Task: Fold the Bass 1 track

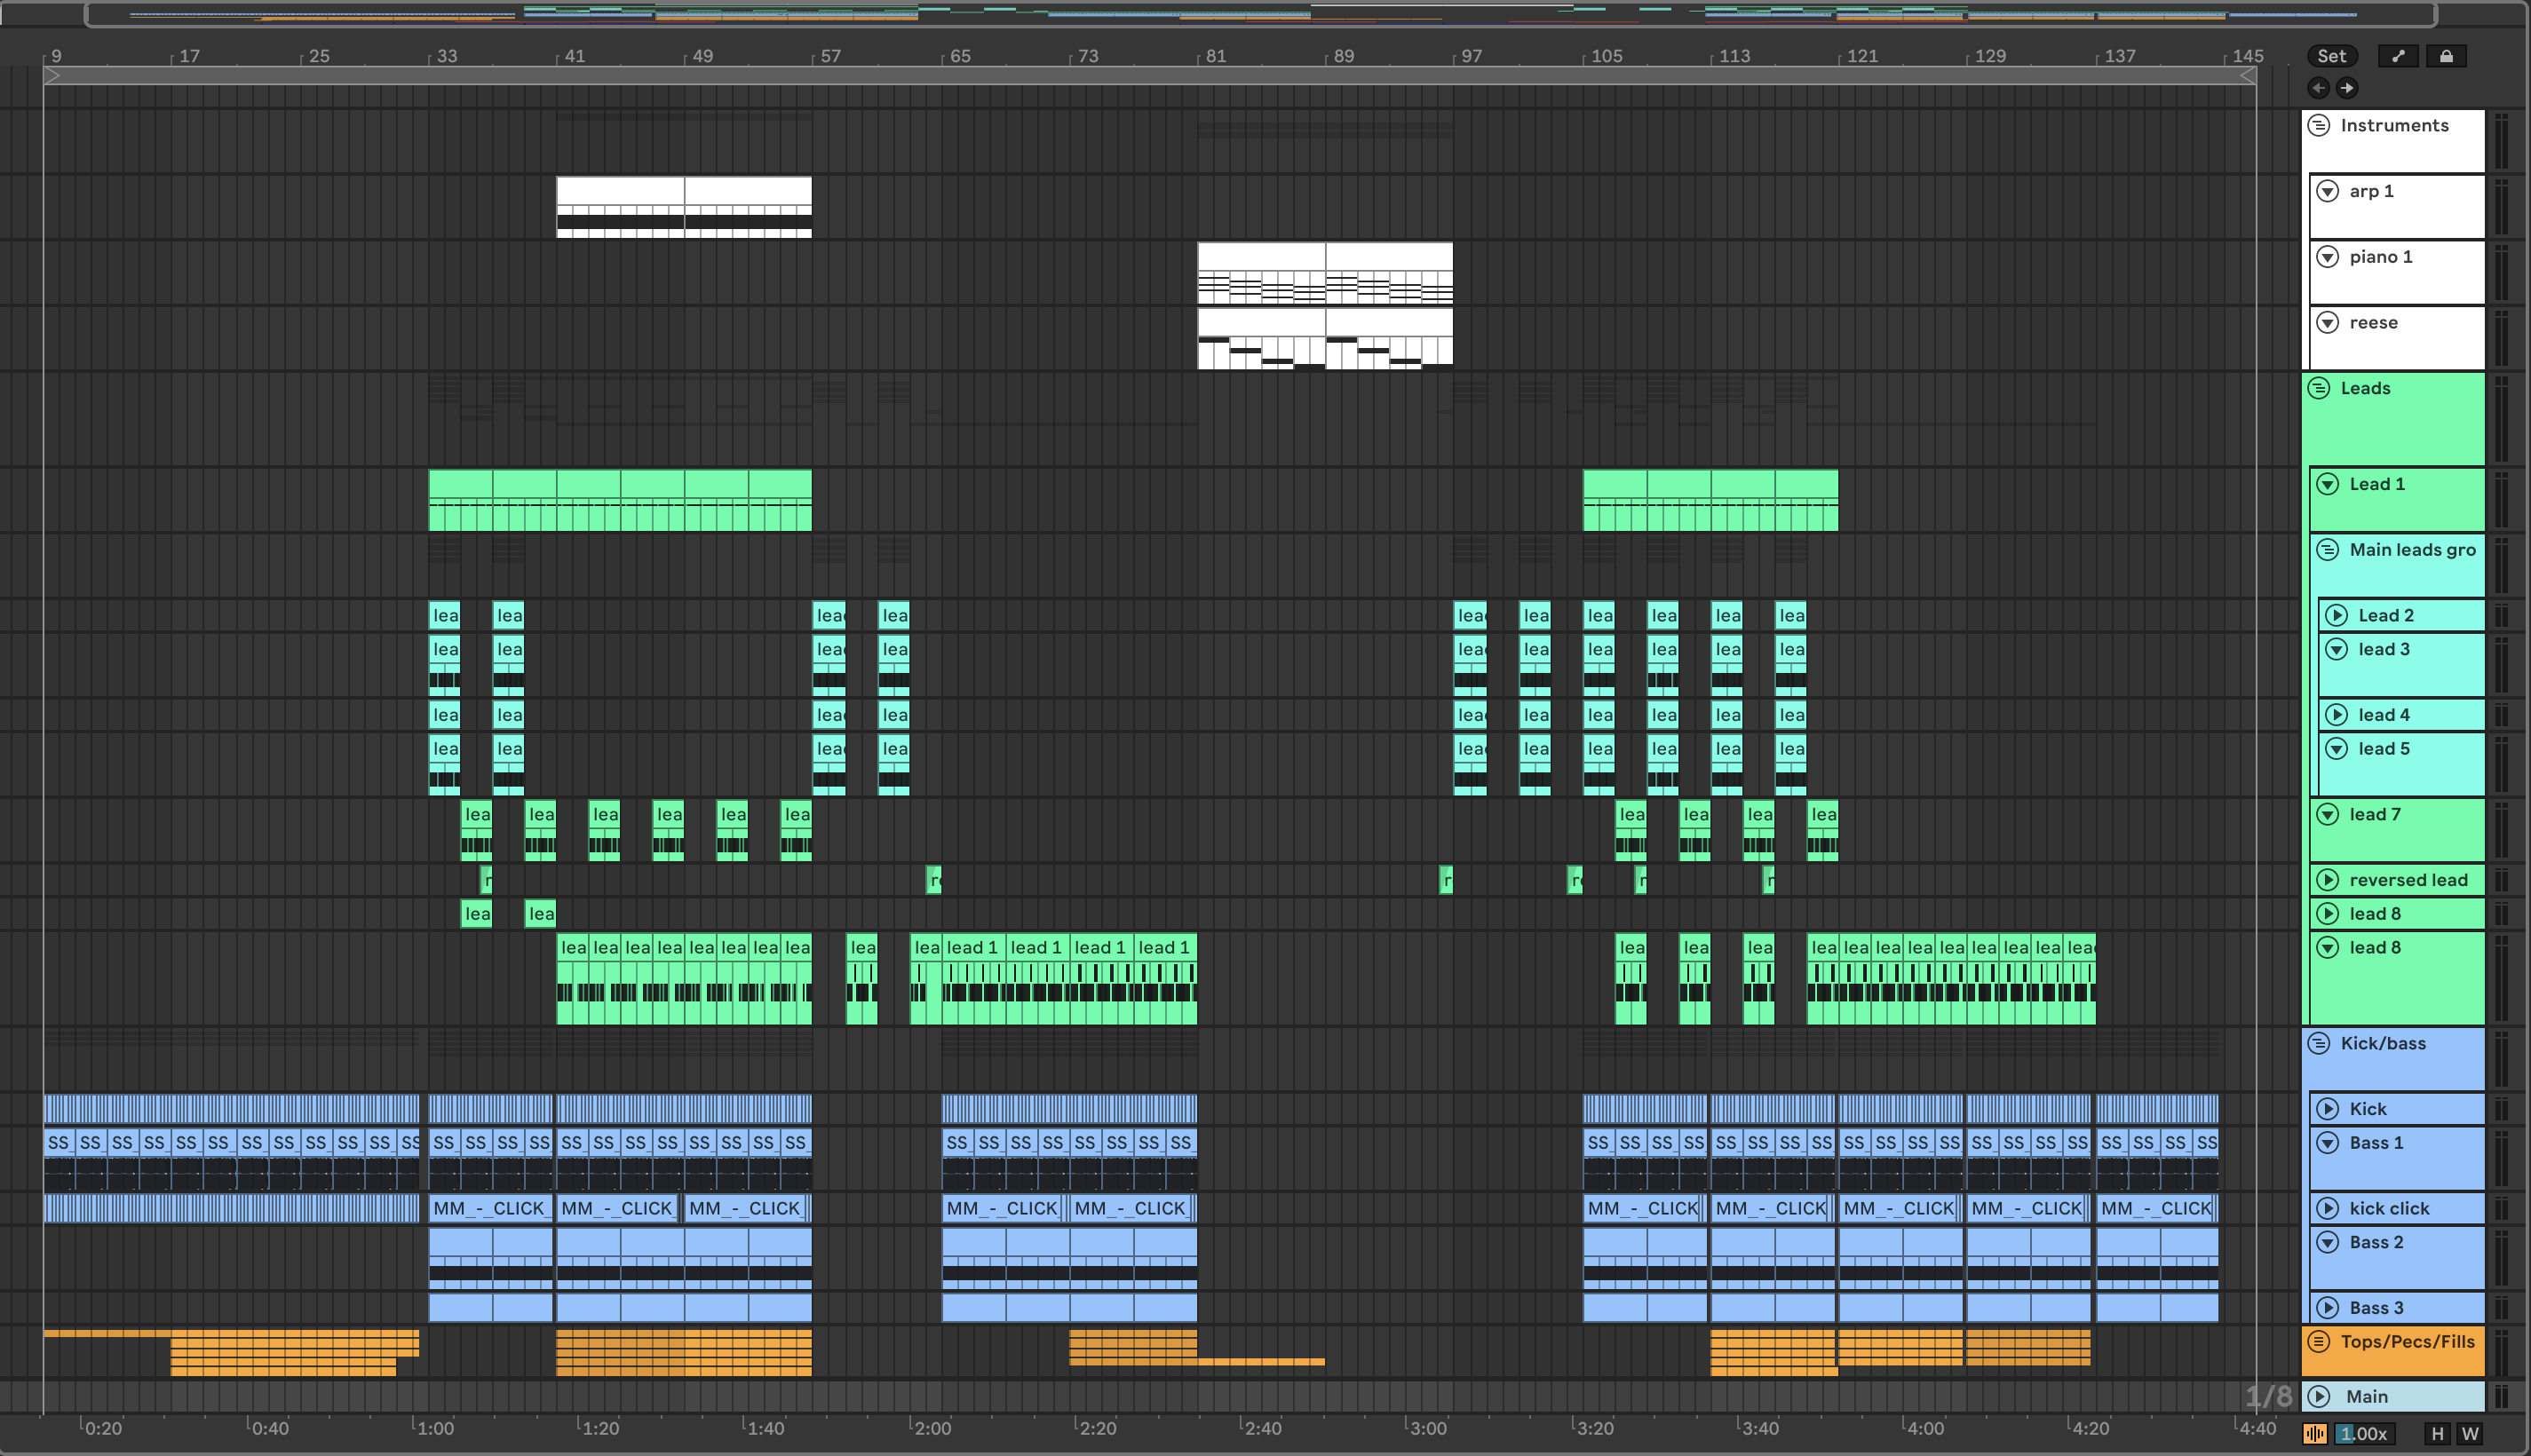Action: click(2328, 1143)
